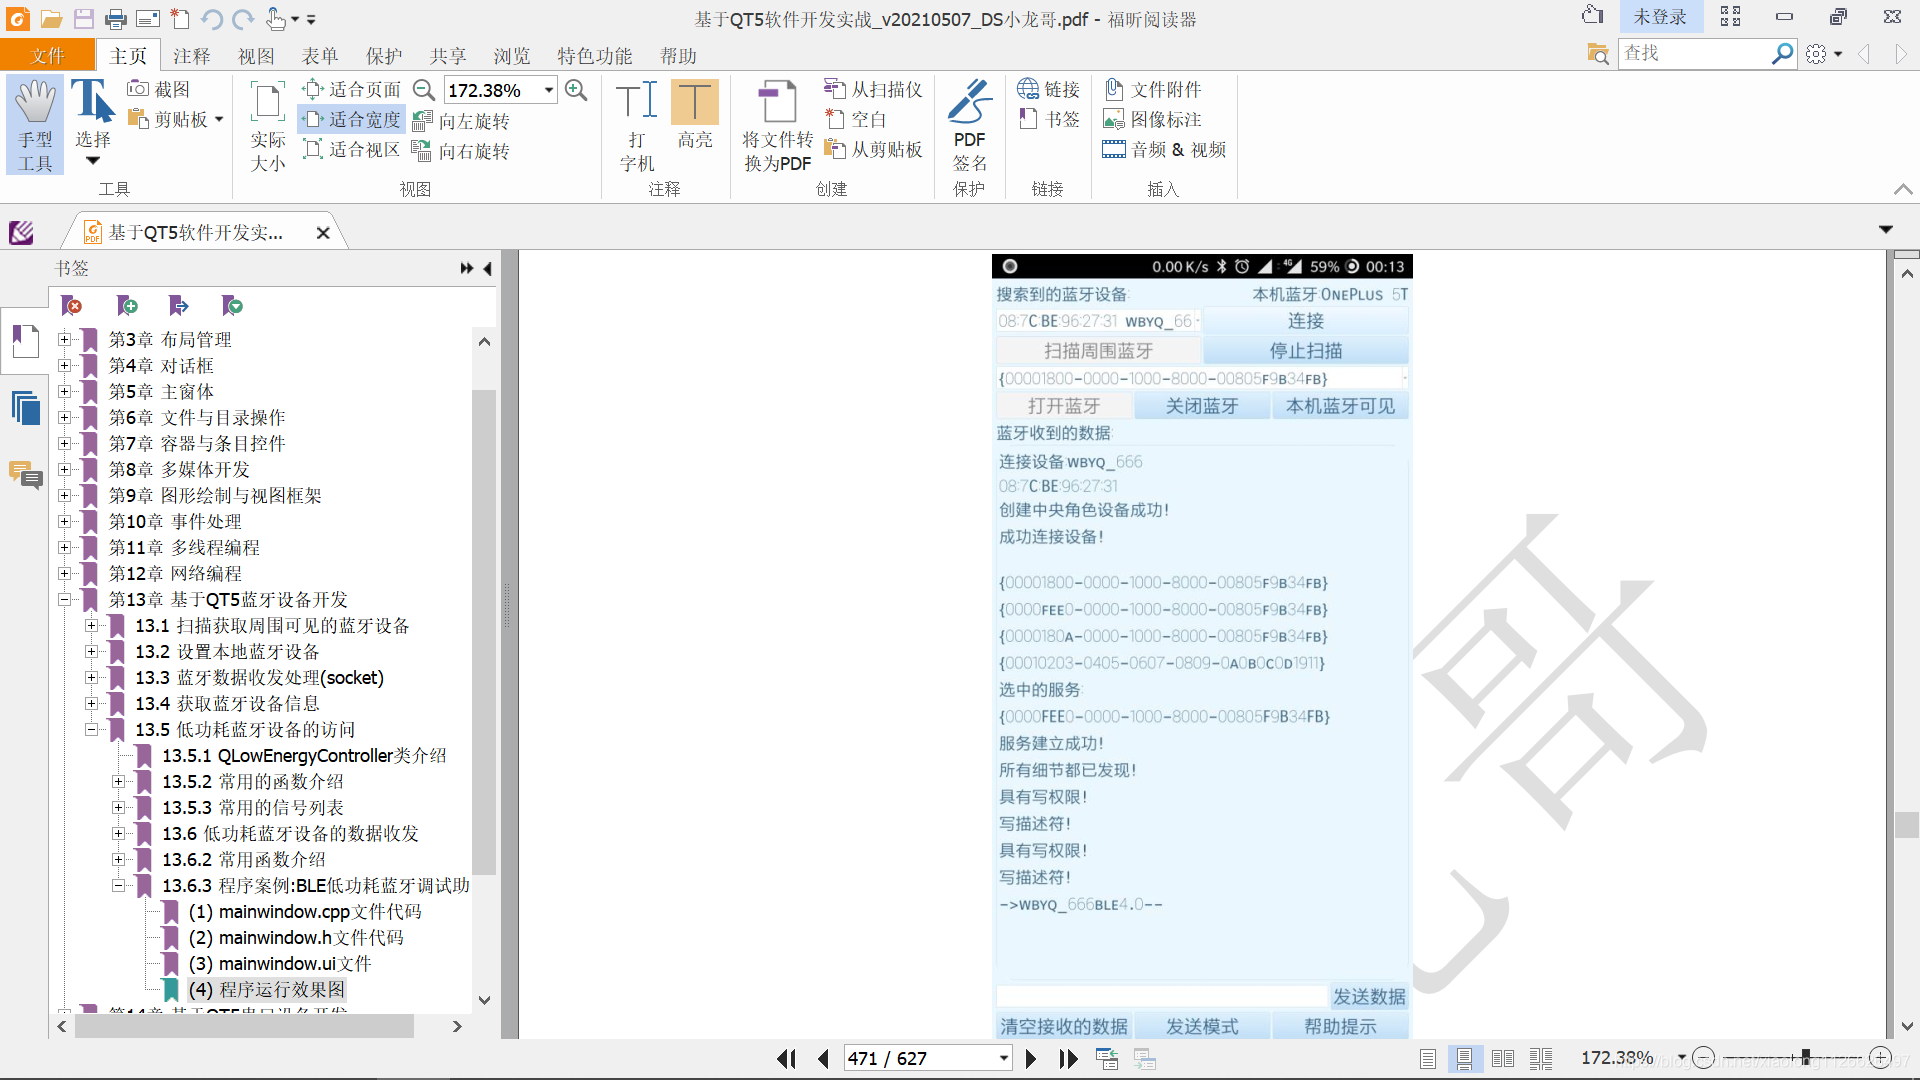This screenshot has height=1080, width=1920.
Task: Click the zoom in magnifier icon
Action: click(x=576, y=90)
